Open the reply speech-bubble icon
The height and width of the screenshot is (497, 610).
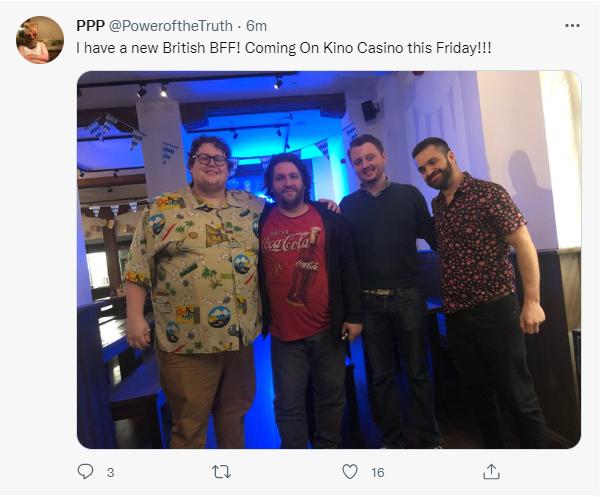tap(85, 472)
